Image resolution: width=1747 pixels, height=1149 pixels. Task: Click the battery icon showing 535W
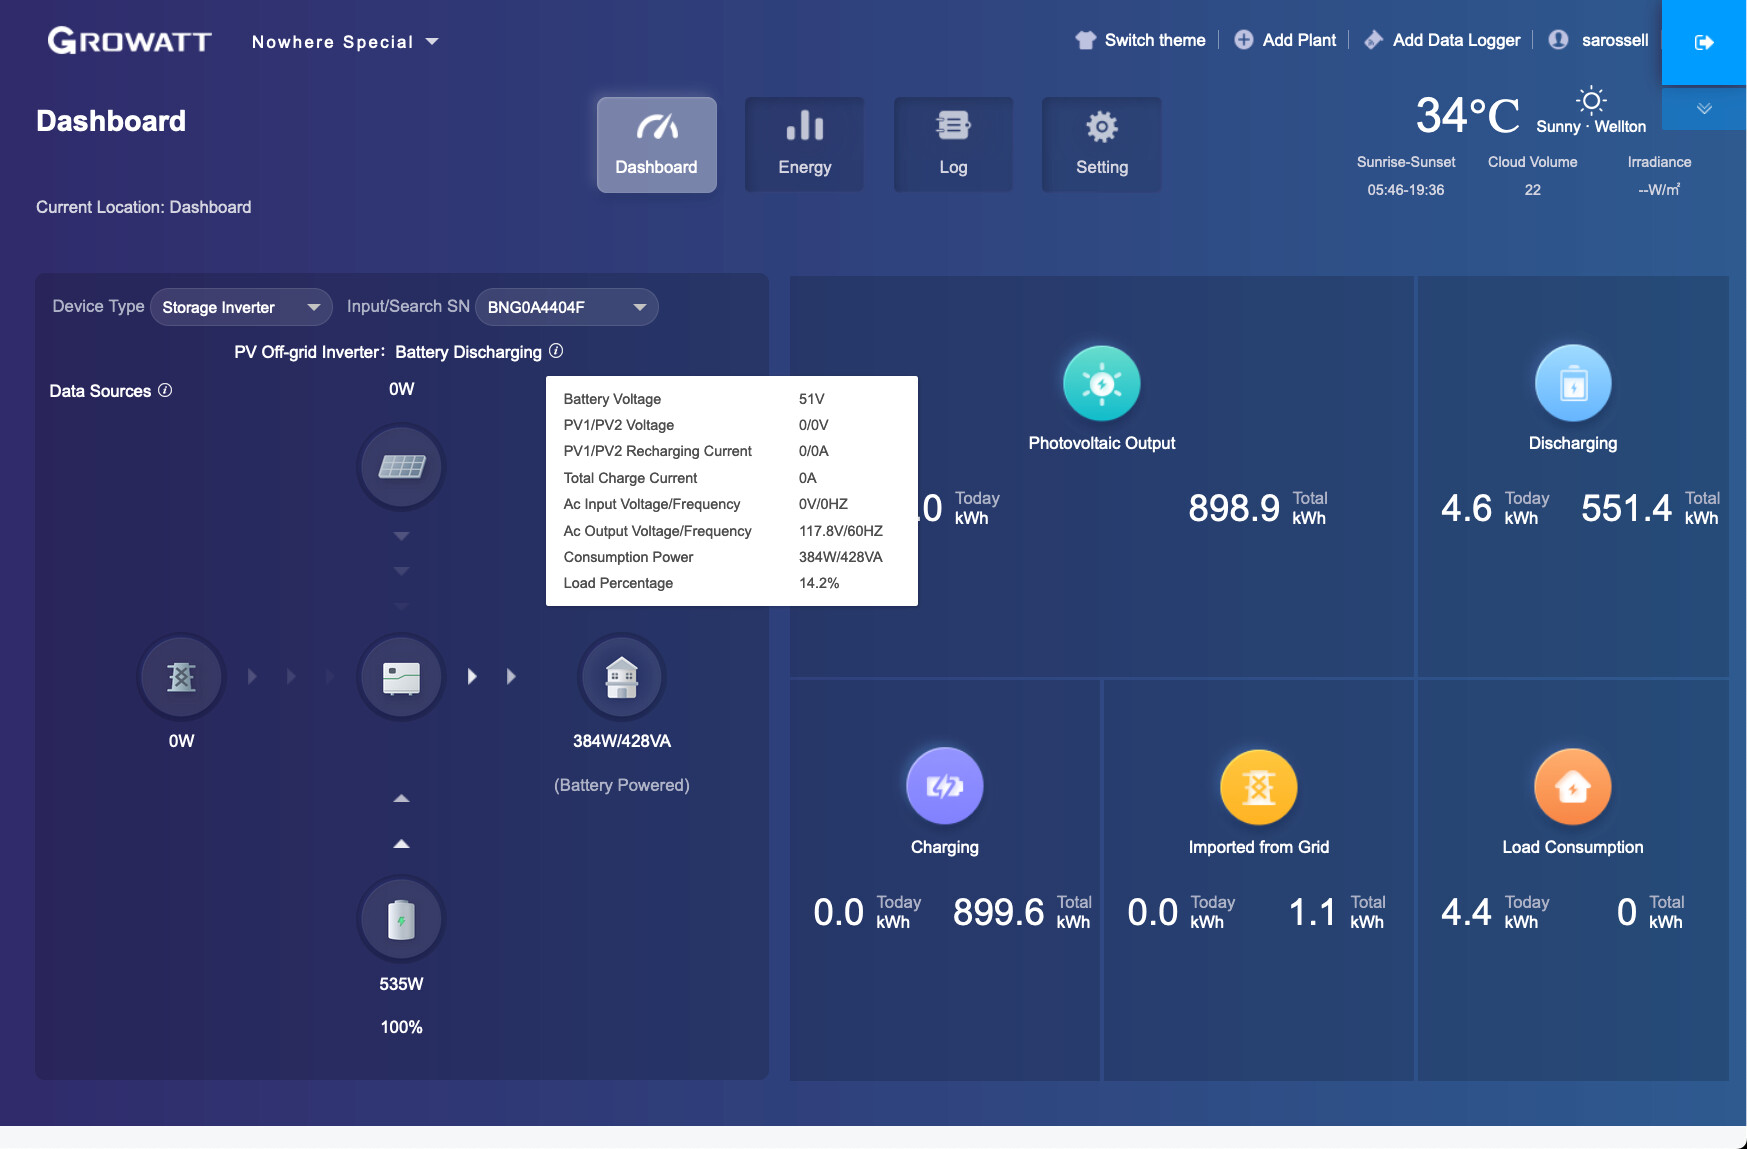401,919
